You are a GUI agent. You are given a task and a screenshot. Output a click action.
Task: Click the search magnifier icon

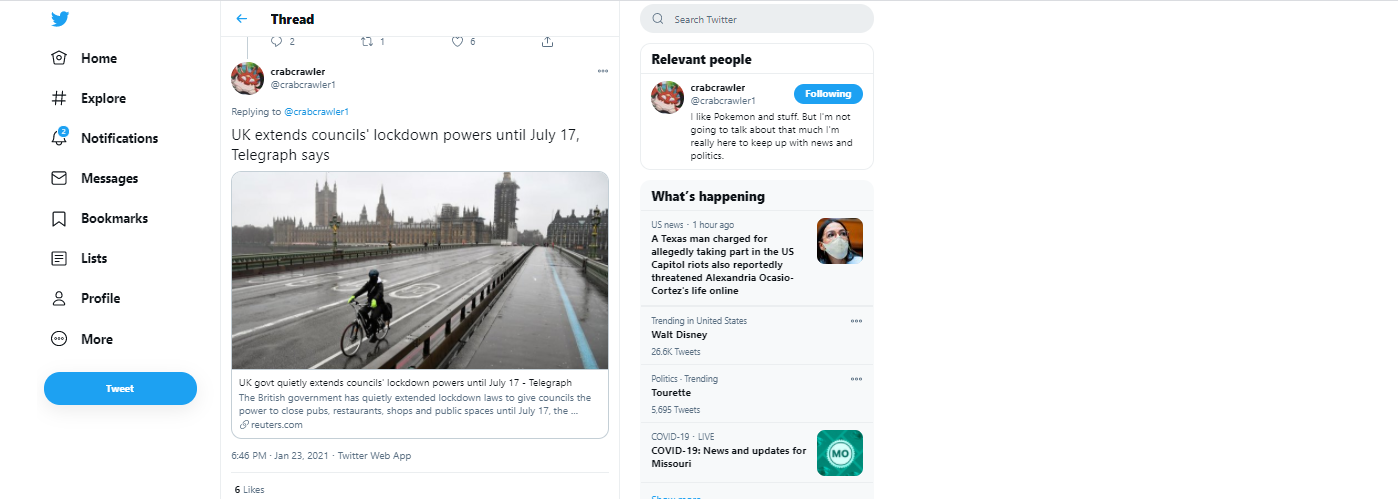coord(657,19)
